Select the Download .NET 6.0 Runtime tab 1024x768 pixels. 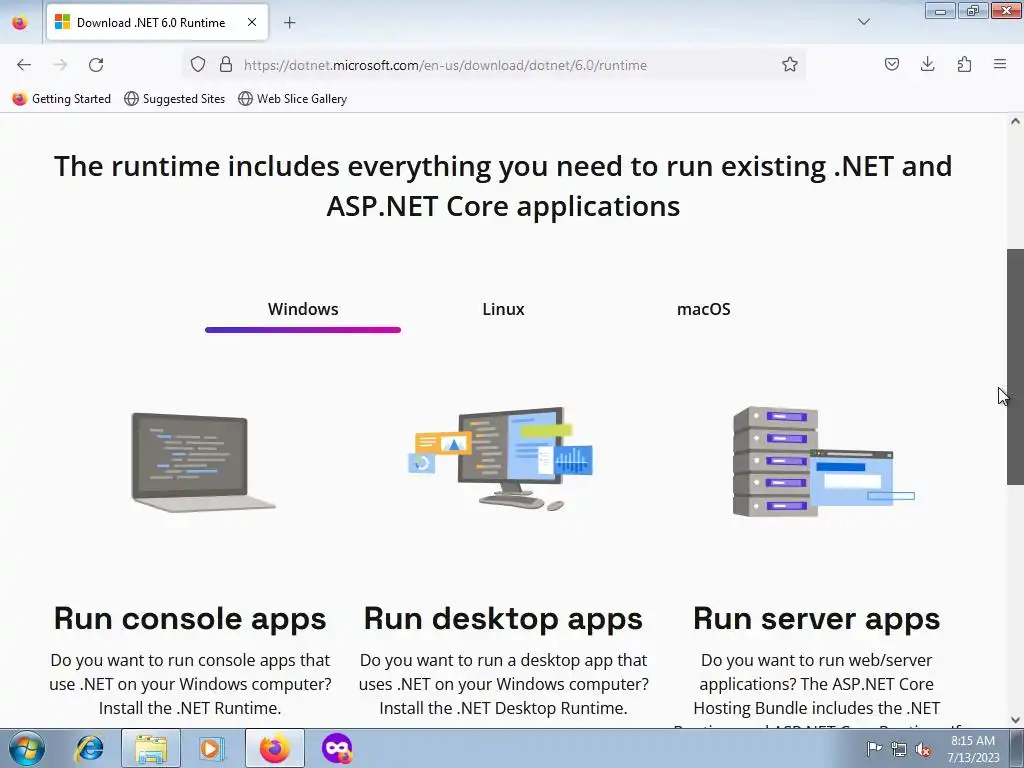157,22
